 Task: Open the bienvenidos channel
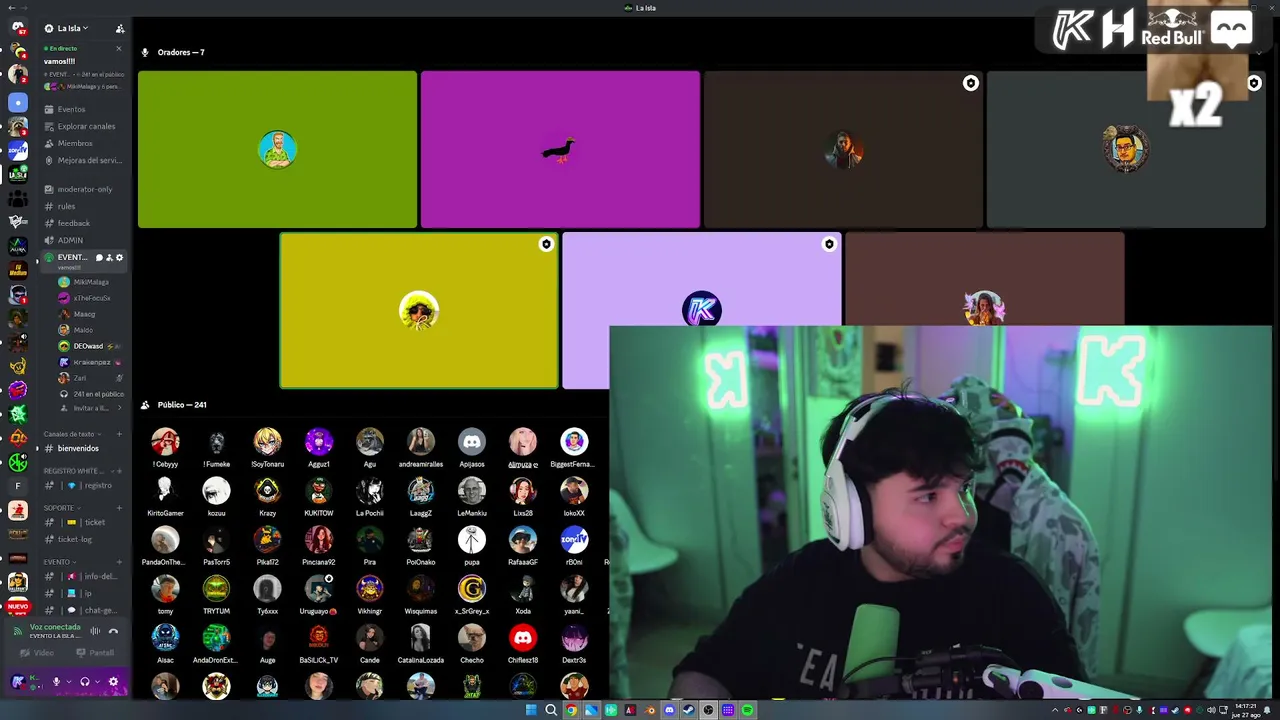[80, 448]
